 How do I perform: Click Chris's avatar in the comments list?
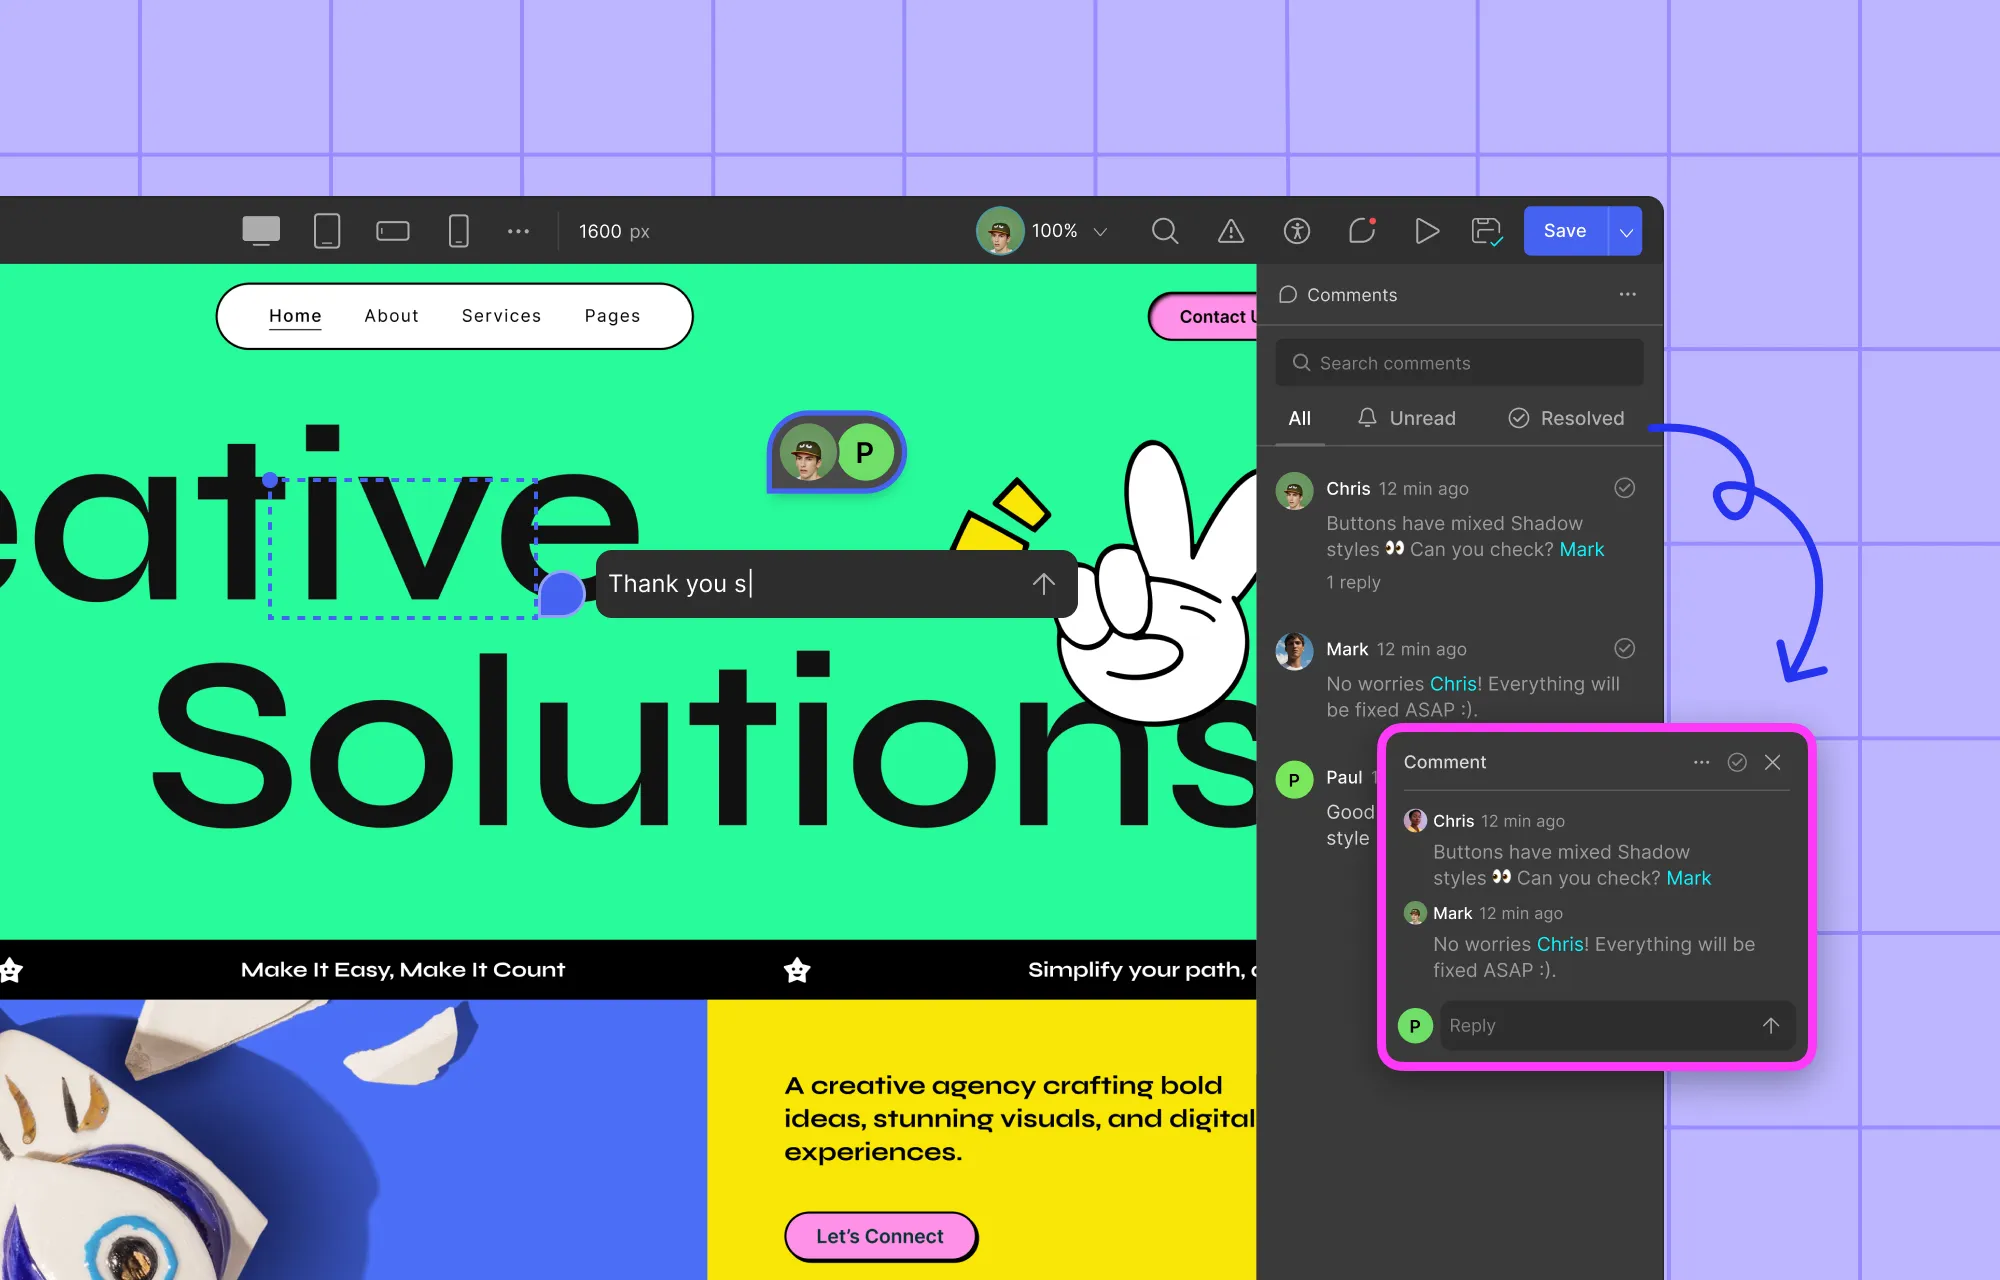tap(1294, 491)
